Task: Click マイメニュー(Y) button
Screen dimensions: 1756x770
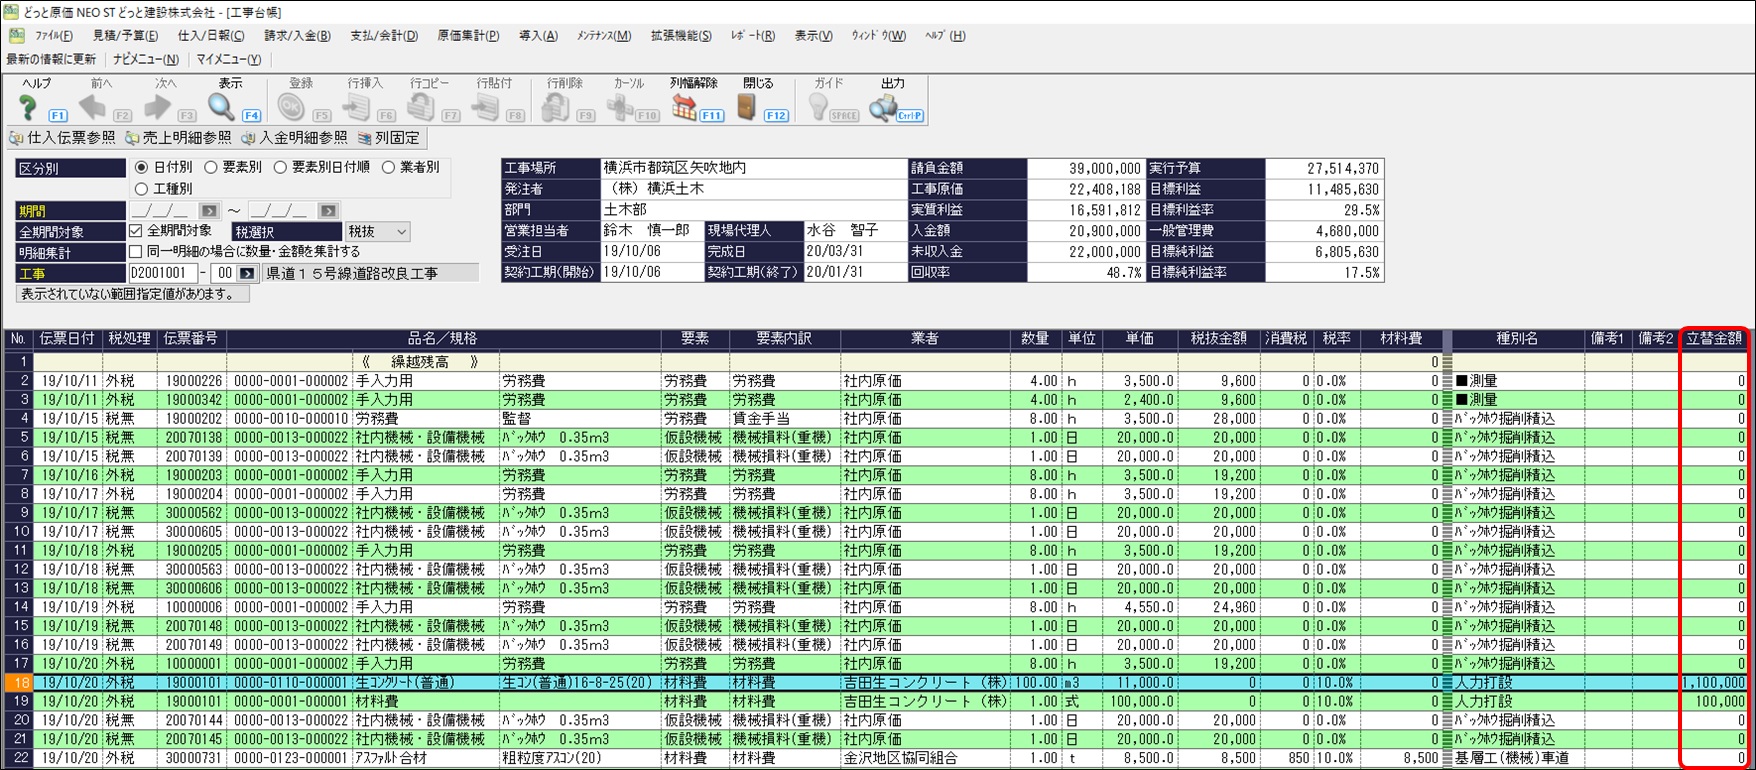Action: click(x=228, y=59)
